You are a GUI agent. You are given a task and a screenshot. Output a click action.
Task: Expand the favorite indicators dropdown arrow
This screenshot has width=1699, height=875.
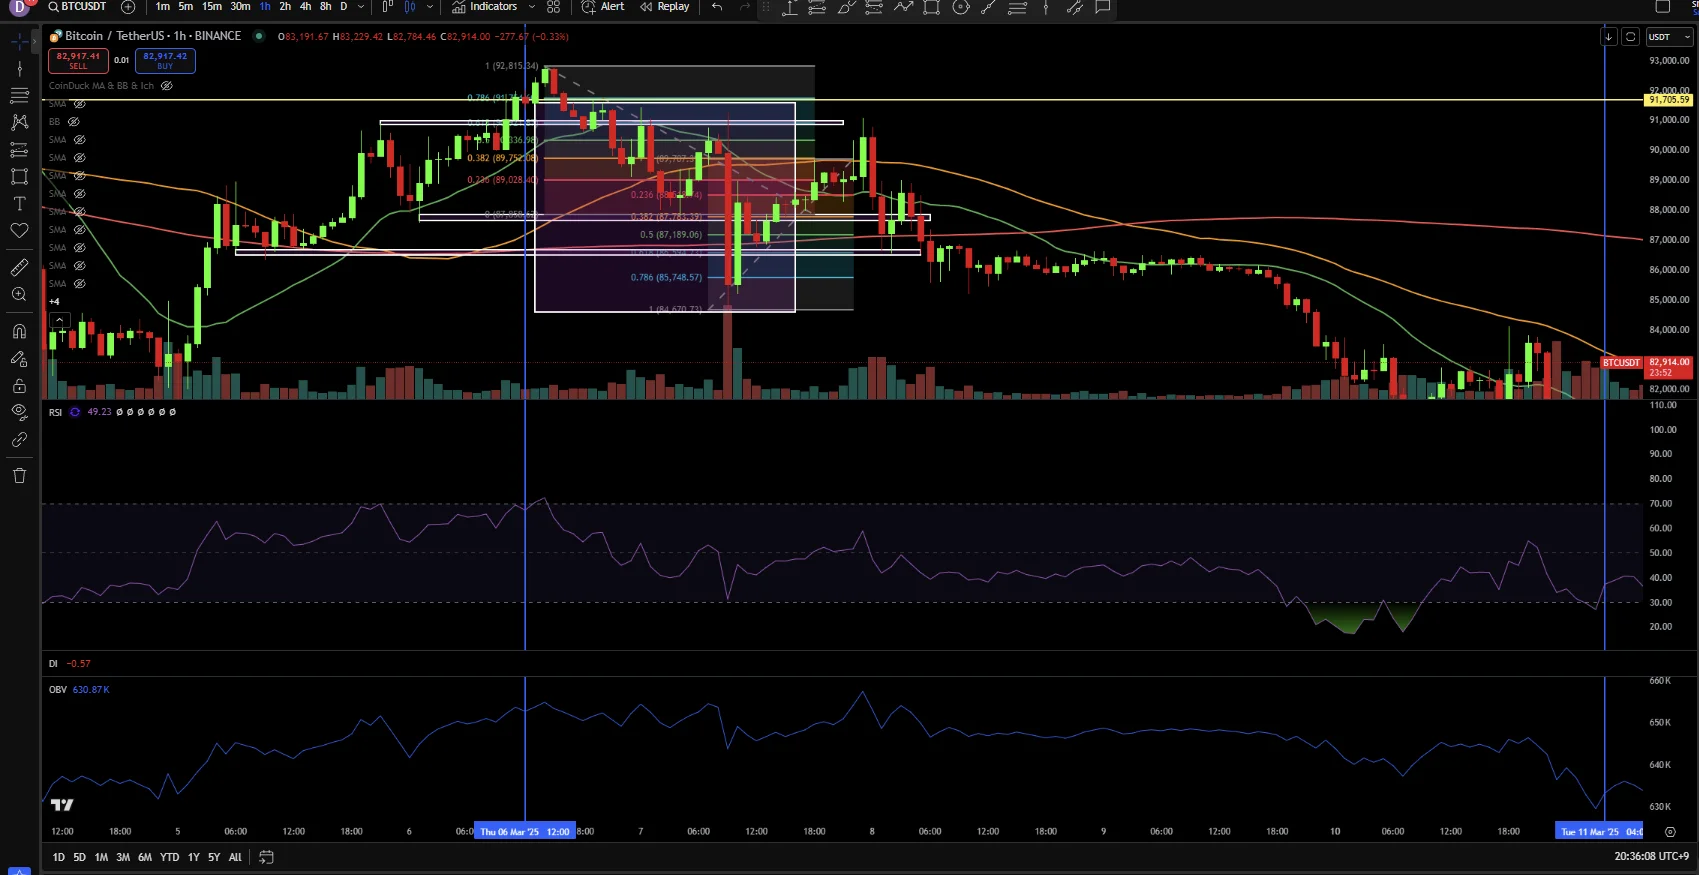(531, 7)
